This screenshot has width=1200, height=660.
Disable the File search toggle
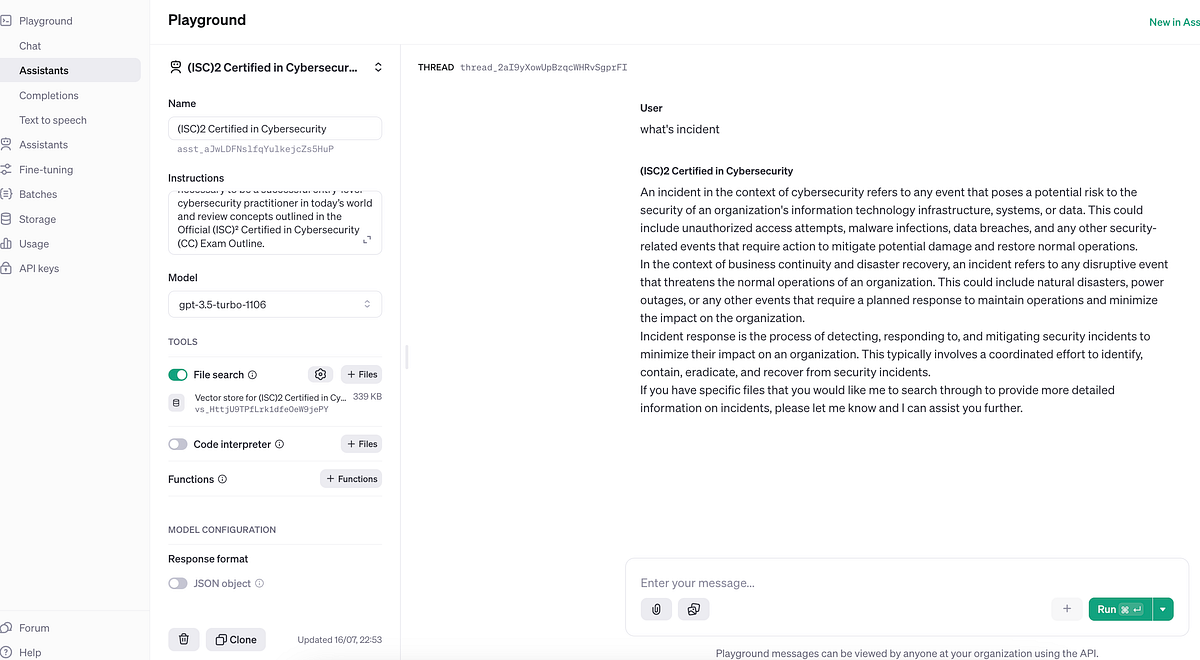tap(178, 374)
